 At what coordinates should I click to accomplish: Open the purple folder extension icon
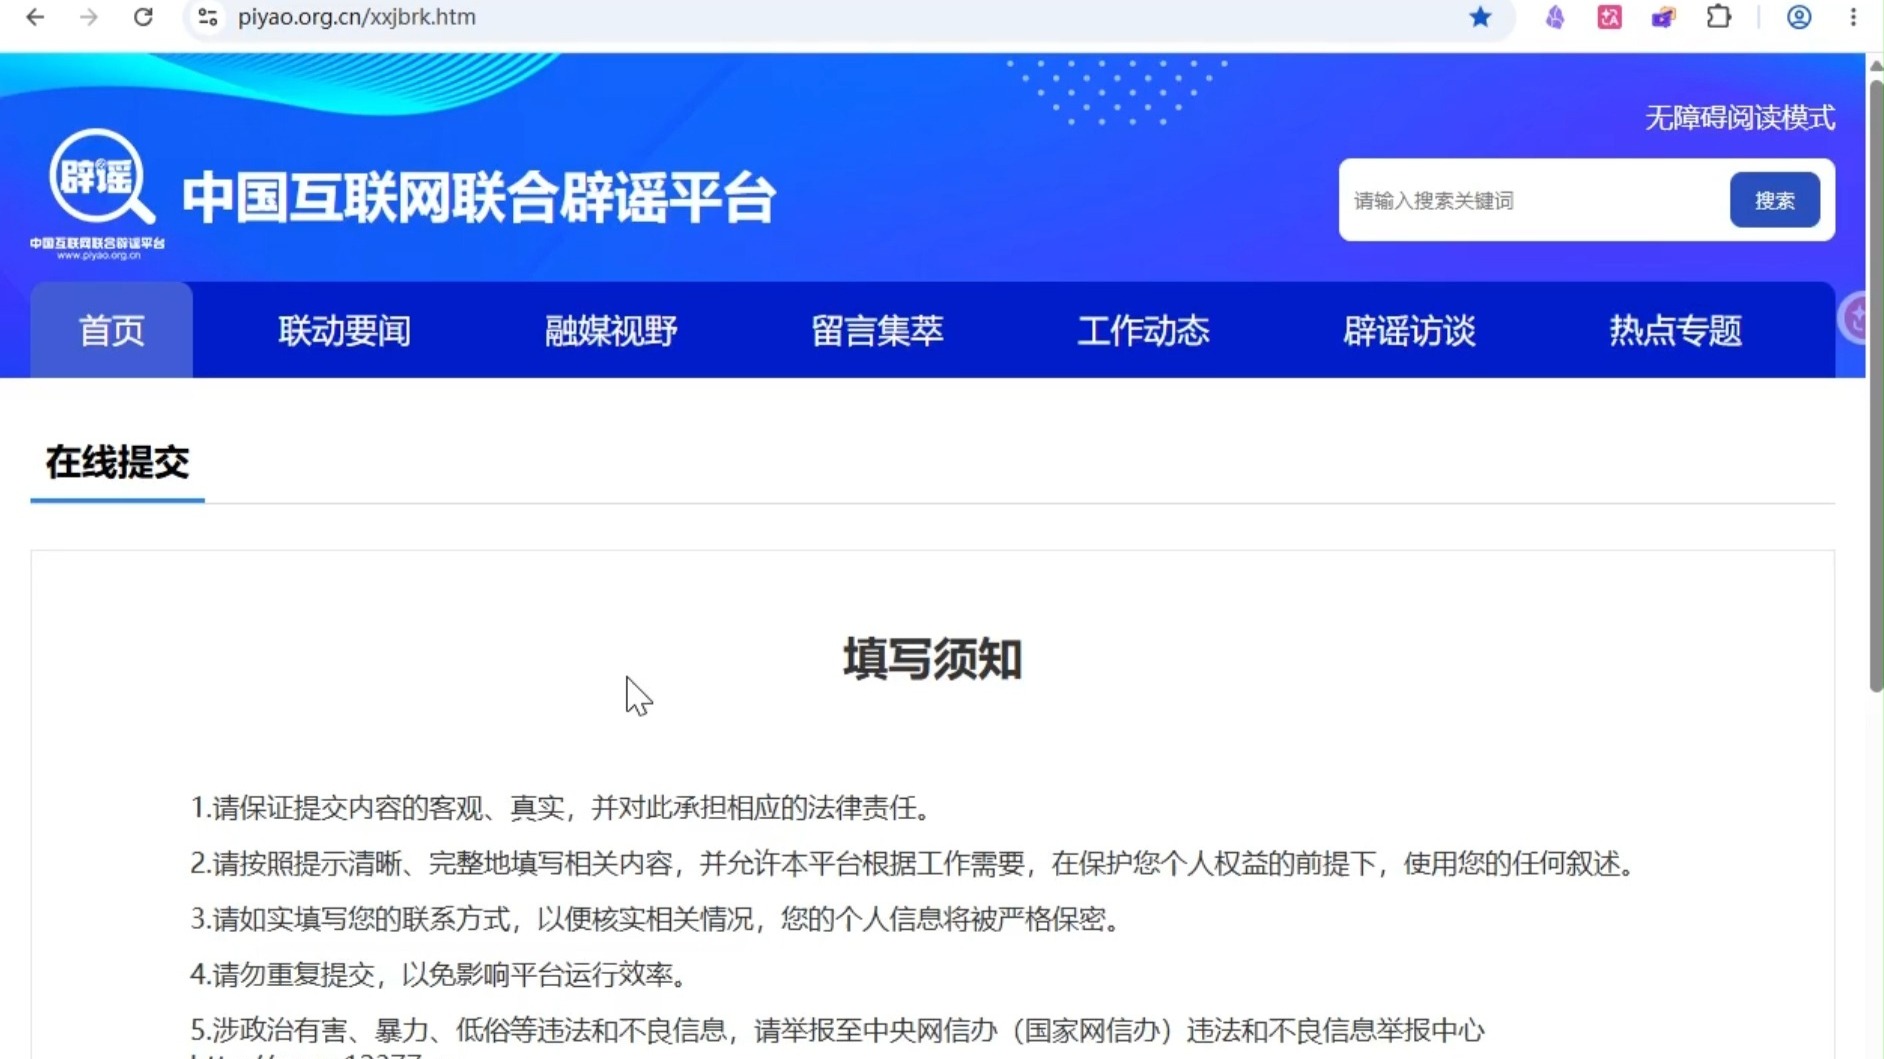(1663, 17)
